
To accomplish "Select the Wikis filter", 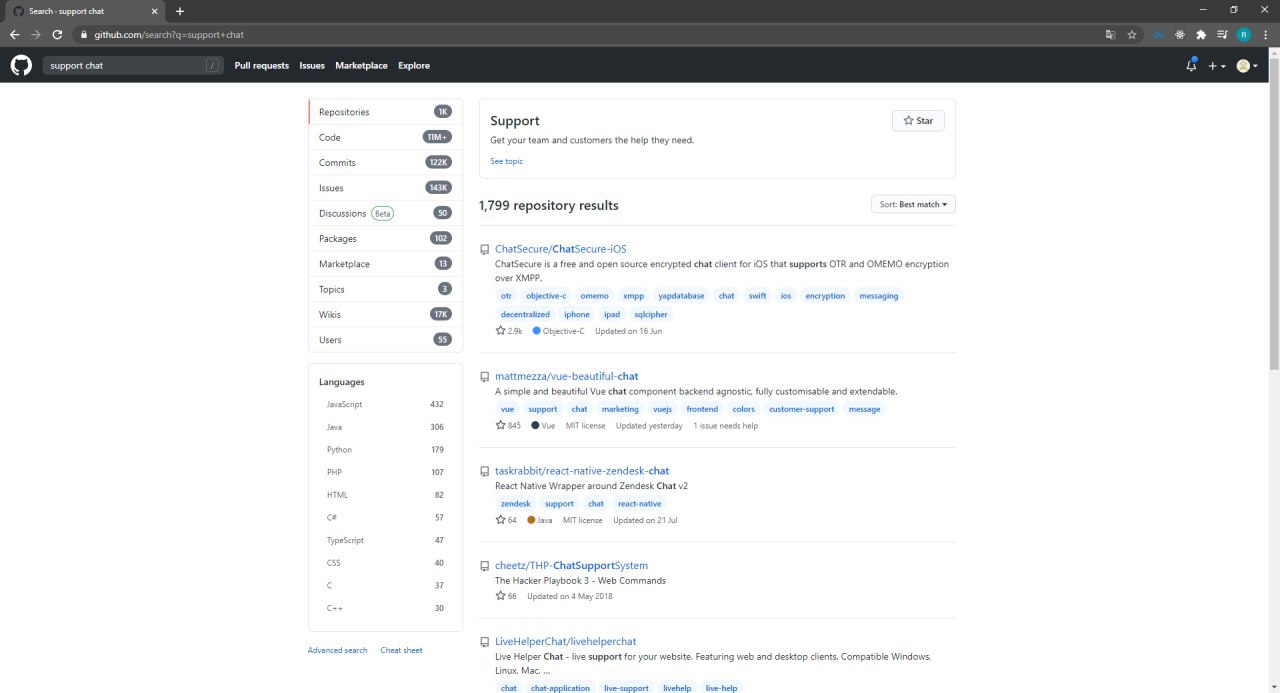I will (385, 314).
